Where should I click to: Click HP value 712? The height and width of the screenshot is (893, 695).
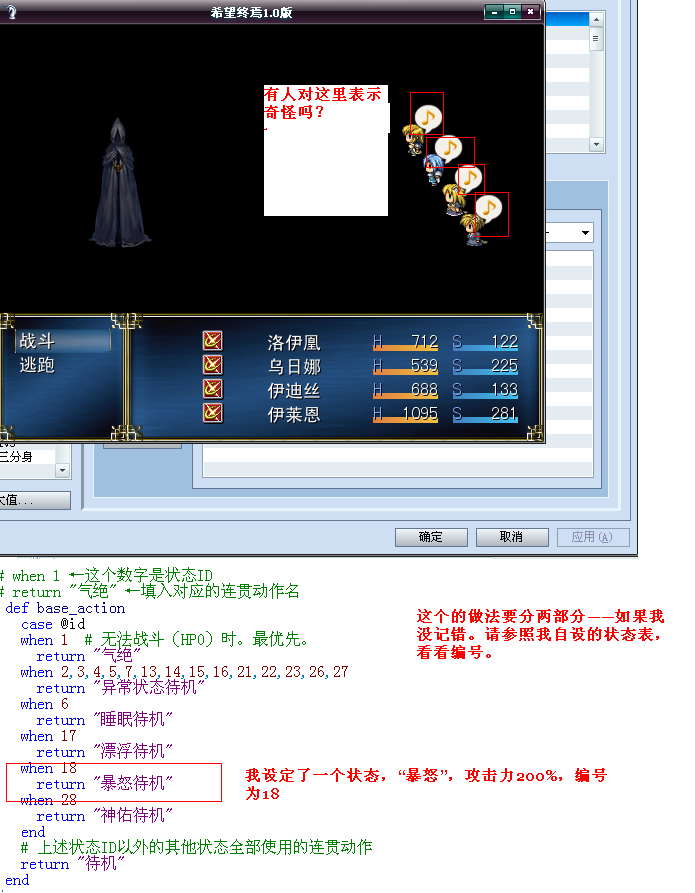424,342
